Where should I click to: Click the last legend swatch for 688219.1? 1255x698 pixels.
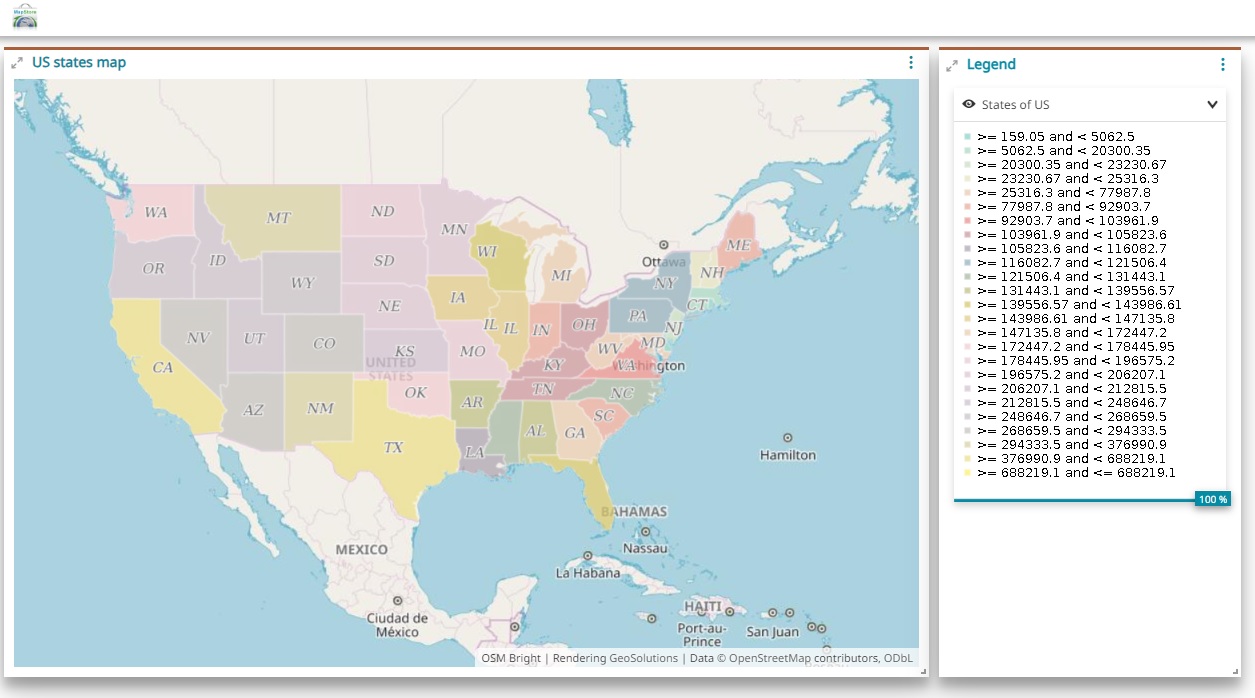(x=967, y=473)
